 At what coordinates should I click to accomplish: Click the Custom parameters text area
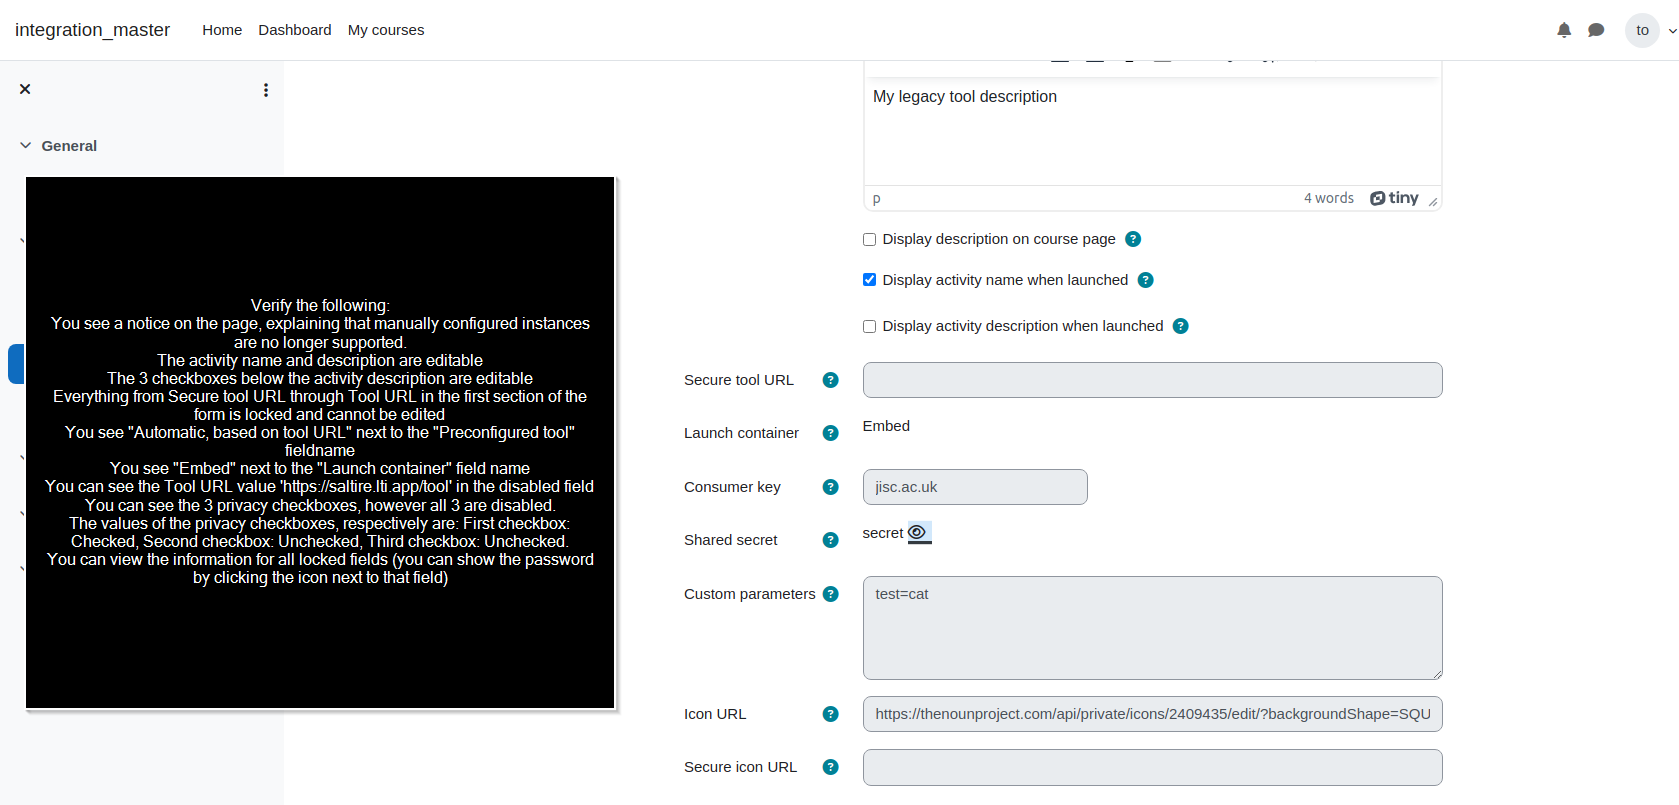click(1152, 628)
